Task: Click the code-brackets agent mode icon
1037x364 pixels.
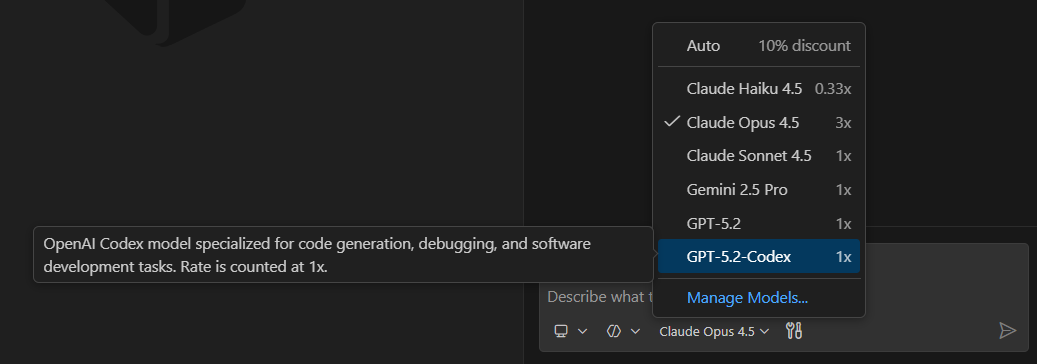Action: click(x=614, y=331)
